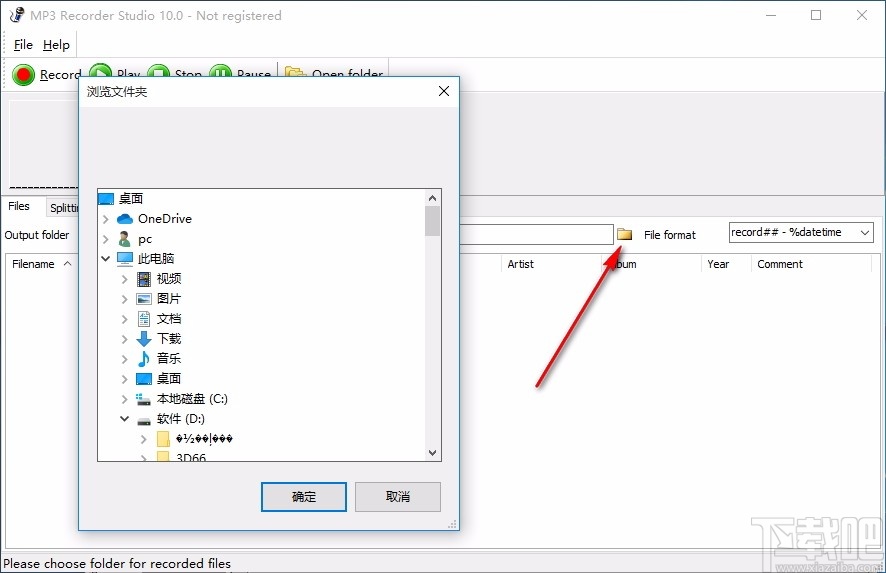This screenshot has height=573, width=886.
Task: Collapse the 此电脑 tree node
Action: (x=106, y=259)
